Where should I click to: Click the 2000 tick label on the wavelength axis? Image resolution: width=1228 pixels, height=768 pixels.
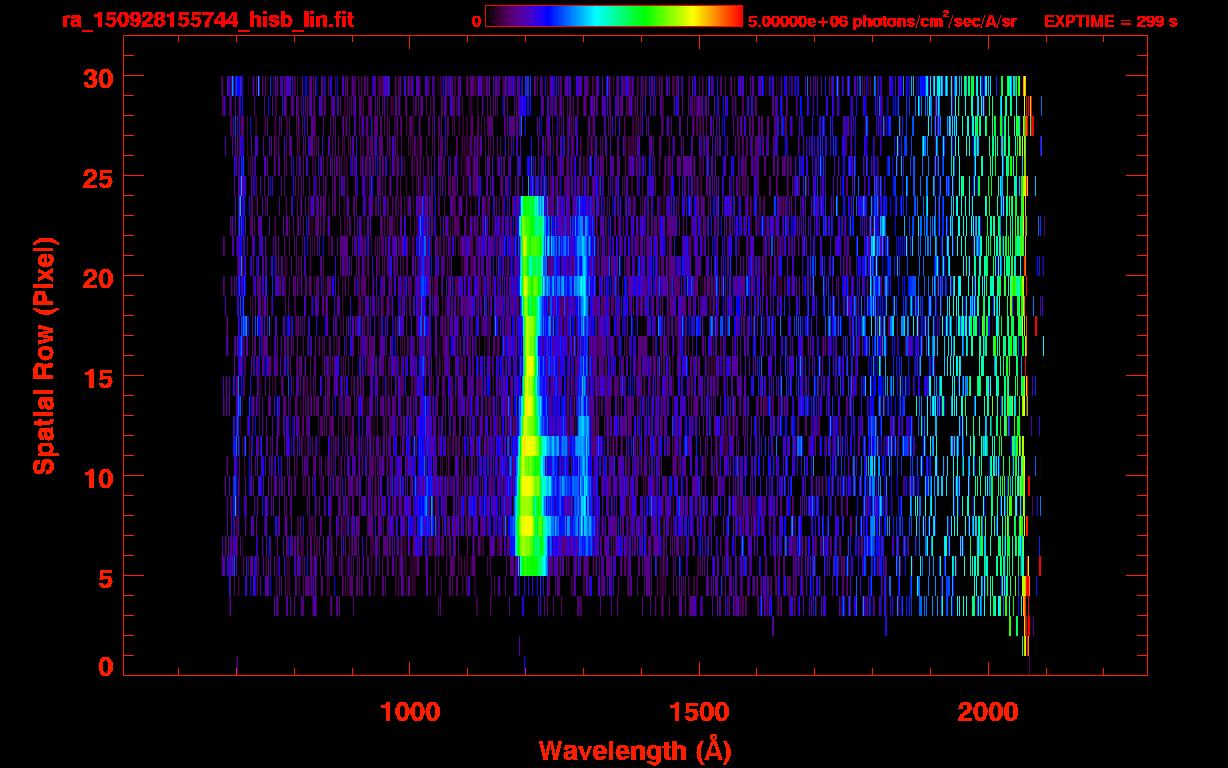(987, 712)
